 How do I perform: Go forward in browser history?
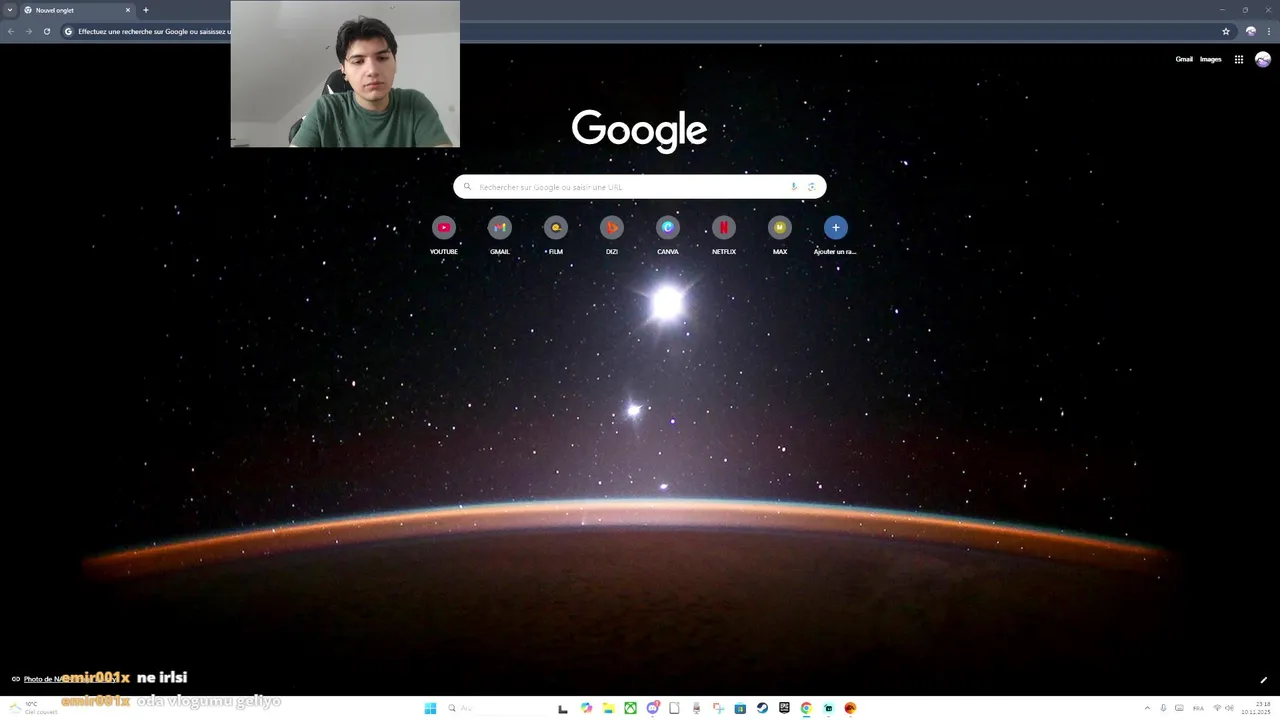28,31
